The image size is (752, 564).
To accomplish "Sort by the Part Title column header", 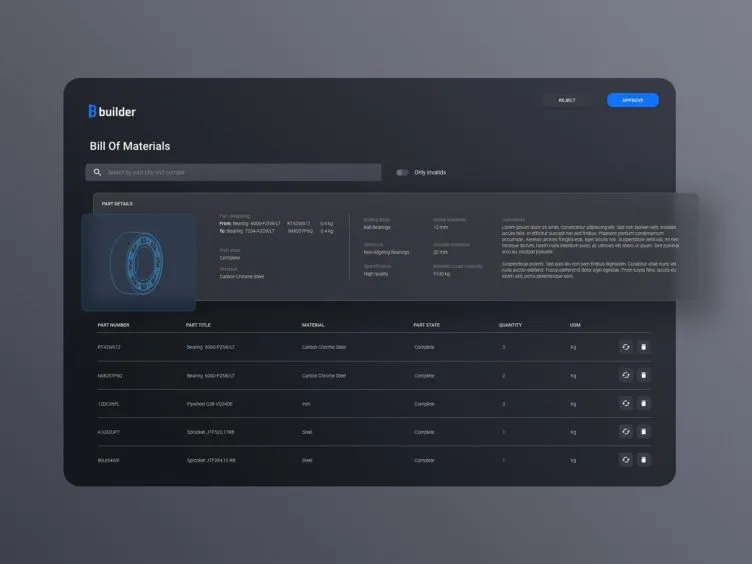I will pyautogui.click(x=199, y=325).
